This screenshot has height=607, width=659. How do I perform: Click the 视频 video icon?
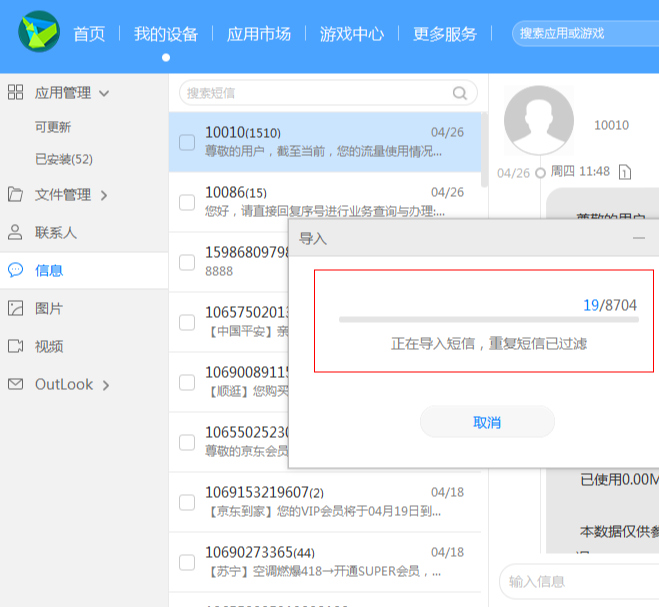click(16, 346)
